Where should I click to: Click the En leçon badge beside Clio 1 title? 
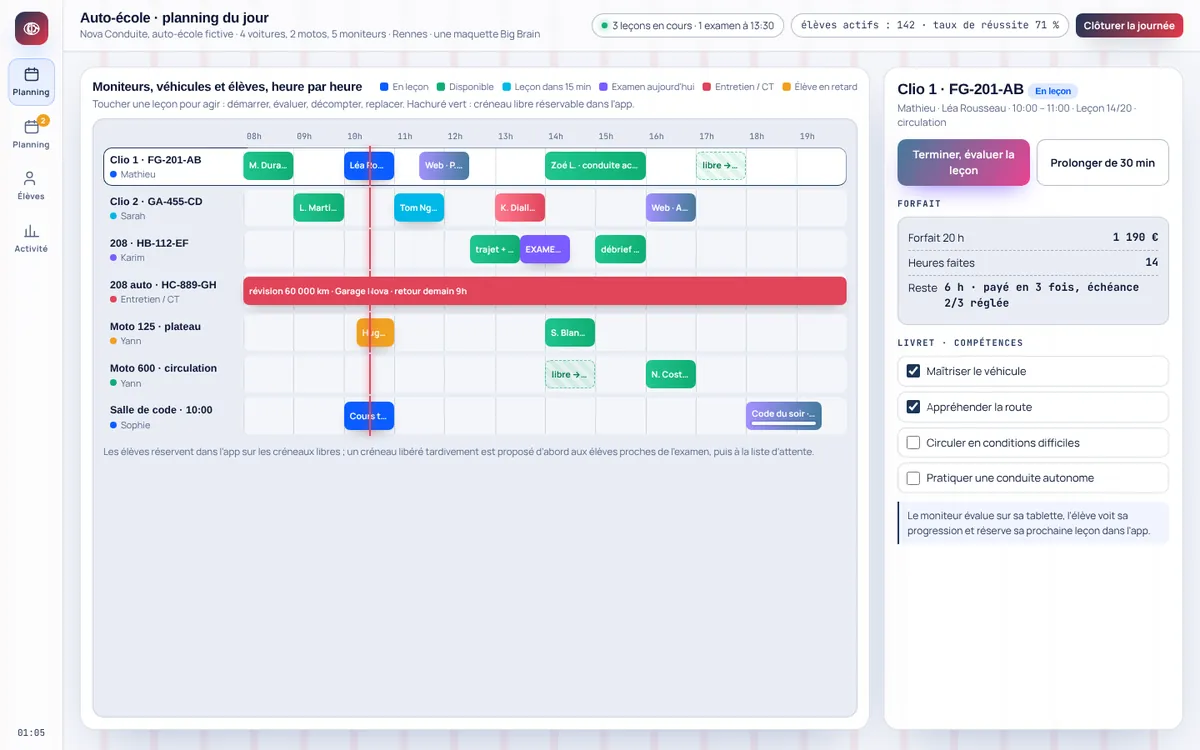(x=1053, y=91)
